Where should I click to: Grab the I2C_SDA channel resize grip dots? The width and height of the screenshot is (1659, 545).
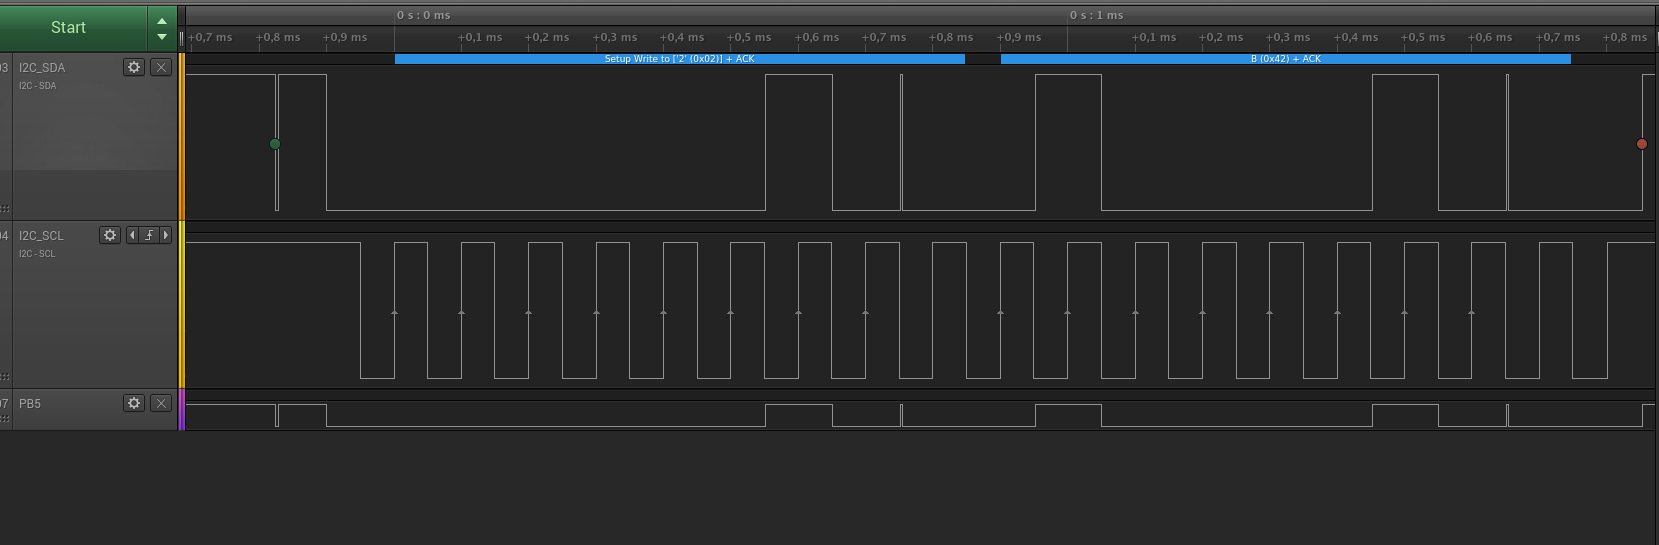tap(5, 209)
